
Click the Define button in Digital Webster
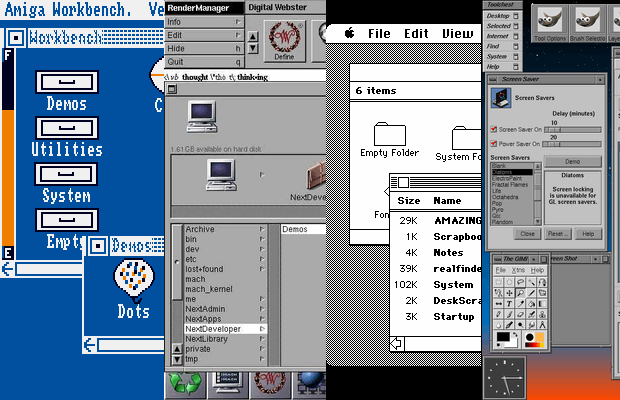click(284, 42)
